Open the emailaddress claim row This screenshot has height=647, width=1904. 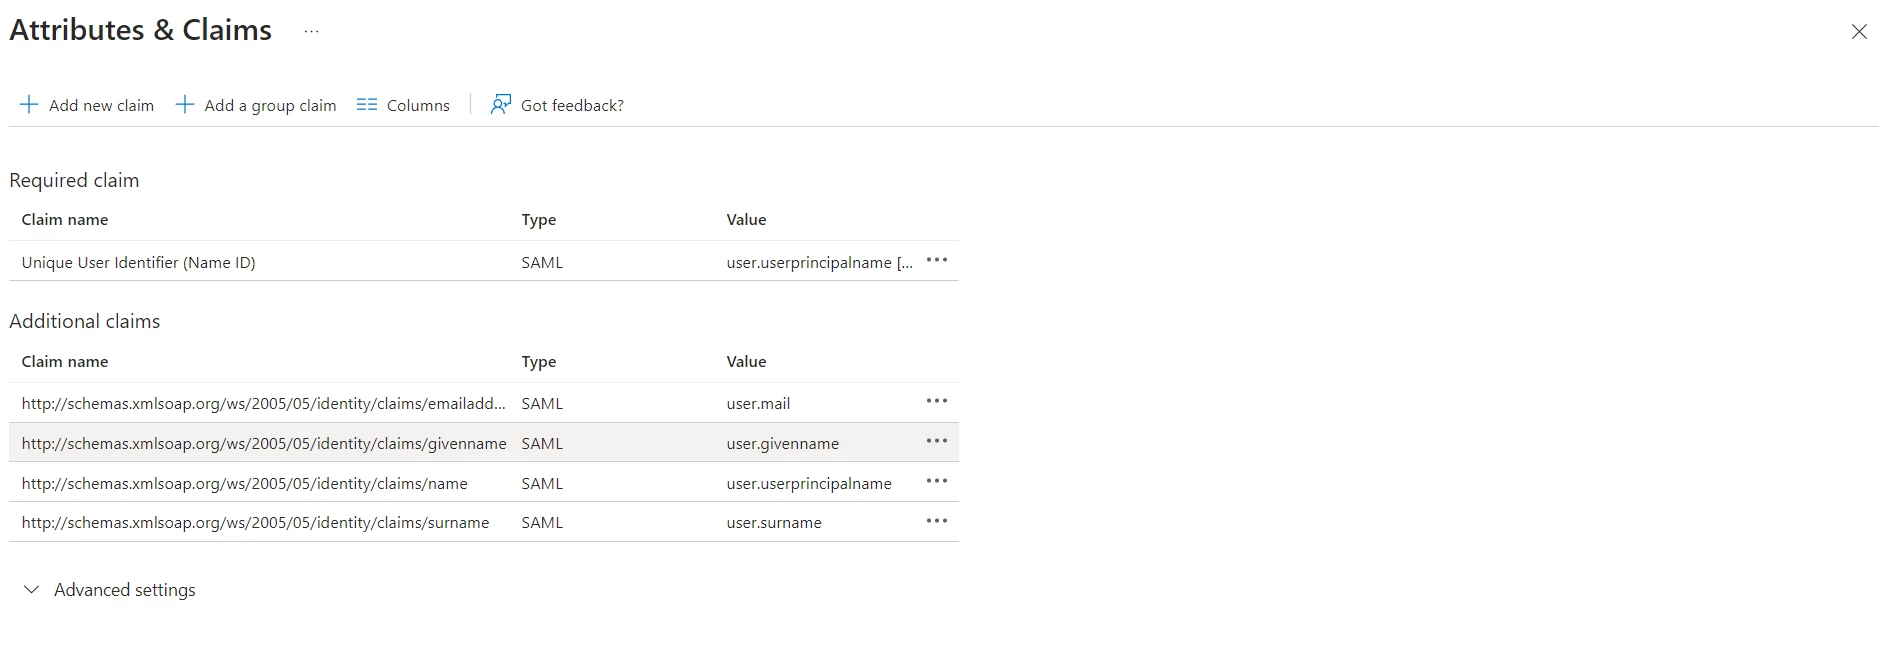pyautogui.click(x=484, y=403)
